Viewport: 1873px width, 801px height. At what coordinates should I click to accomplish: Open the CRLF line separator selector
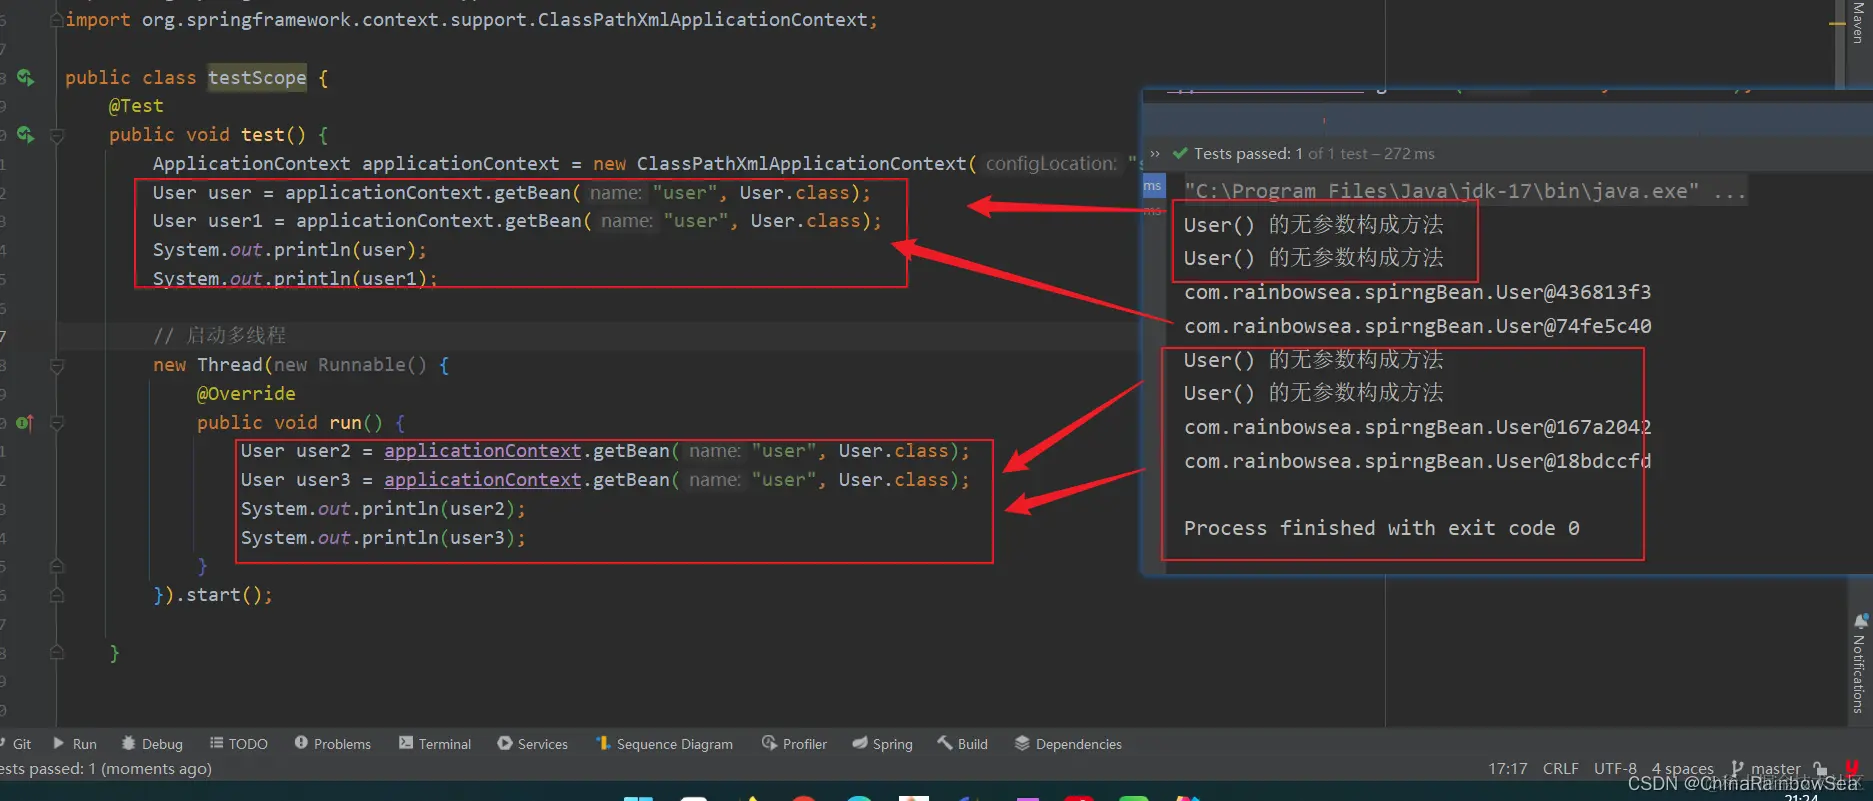coord(1560,769)
